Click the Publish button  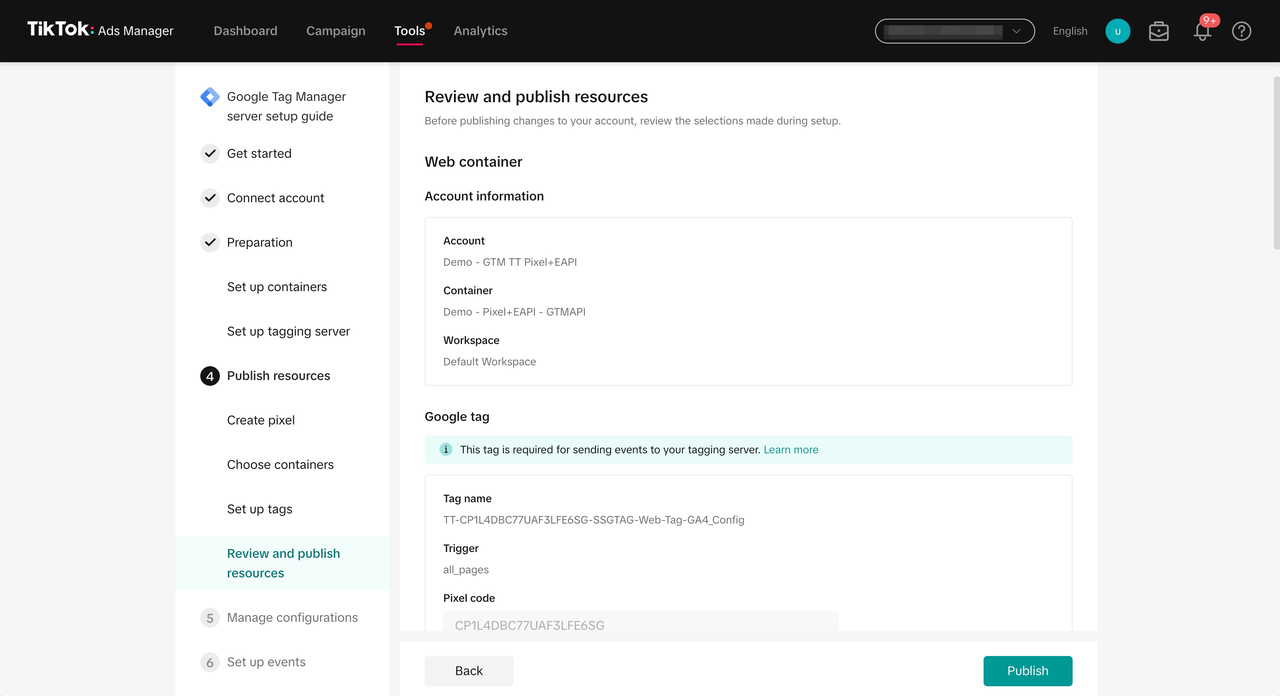click(1027, 670)
